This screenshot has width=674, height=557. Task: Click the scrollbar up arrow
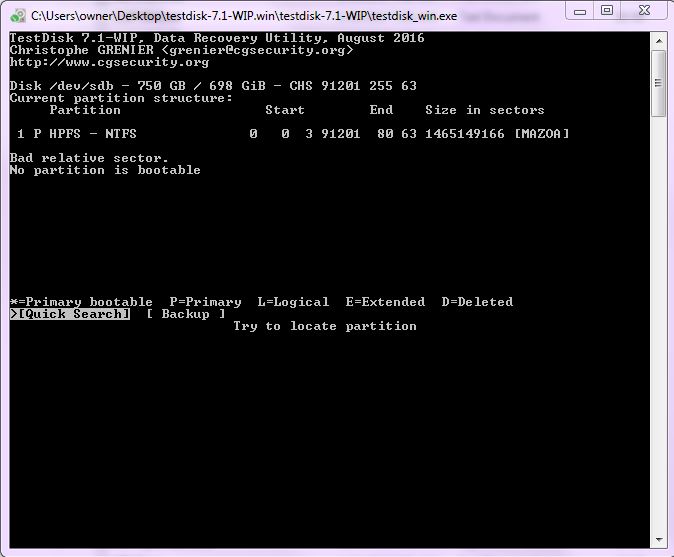pos(659,41)
